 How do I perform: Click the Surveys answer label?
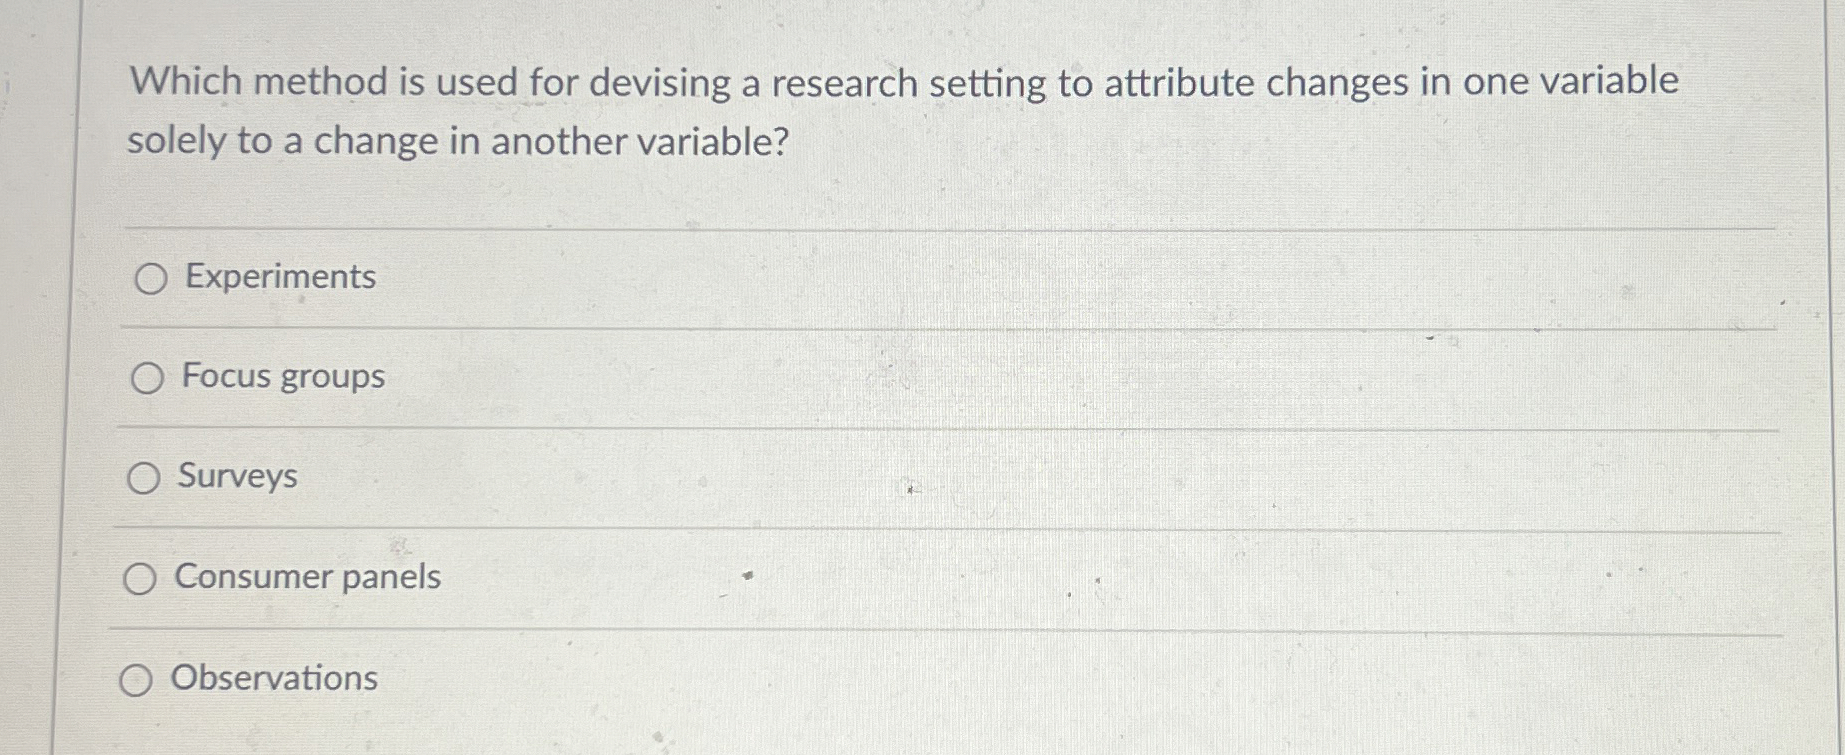[x=236, y=477]
